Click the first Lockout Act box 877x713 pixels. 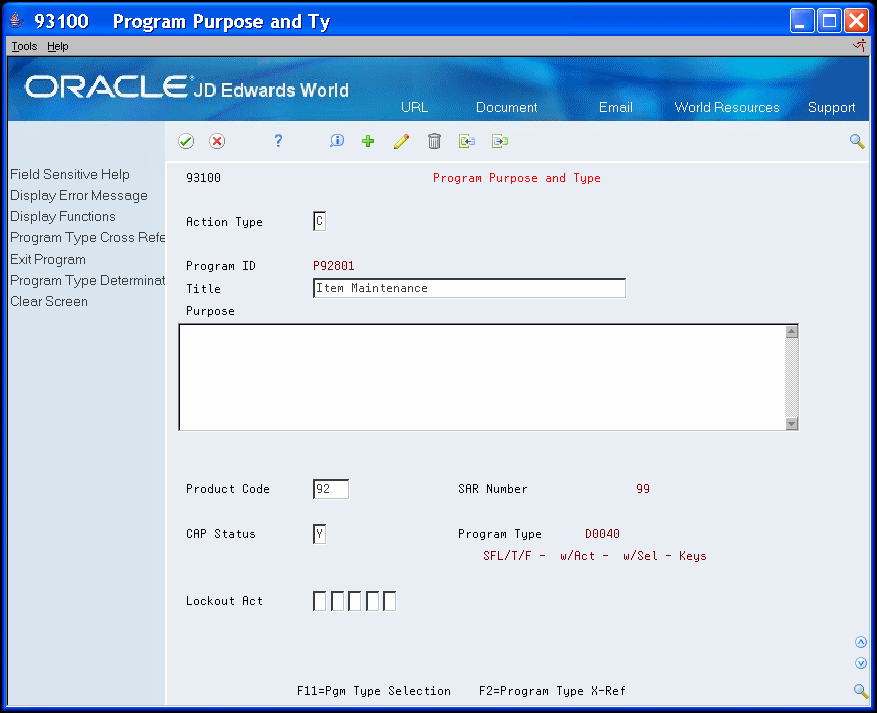[319, 601]
